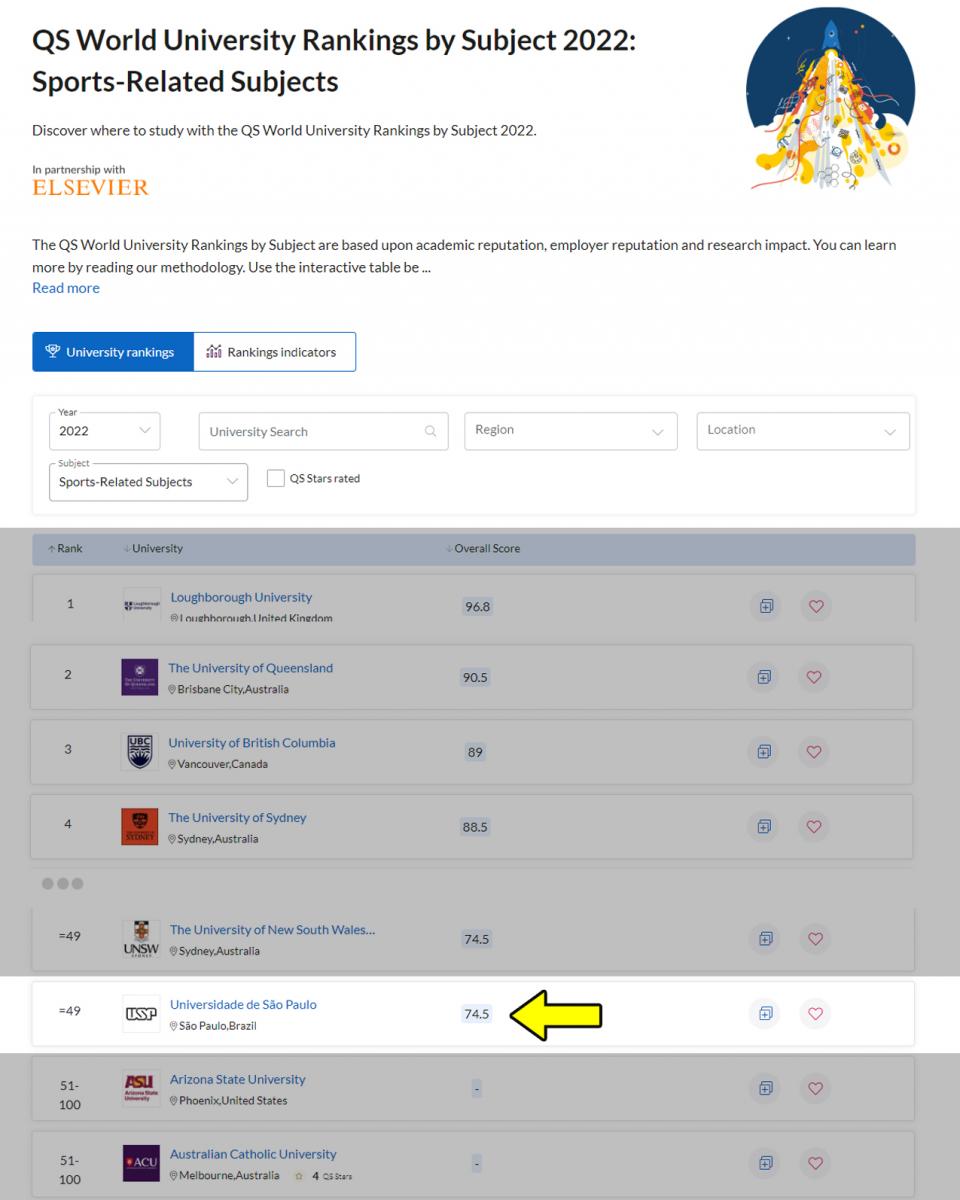Favorite Australian Catholic University
Viewport: 960px width, 1200px height.
click(816, 1163)
